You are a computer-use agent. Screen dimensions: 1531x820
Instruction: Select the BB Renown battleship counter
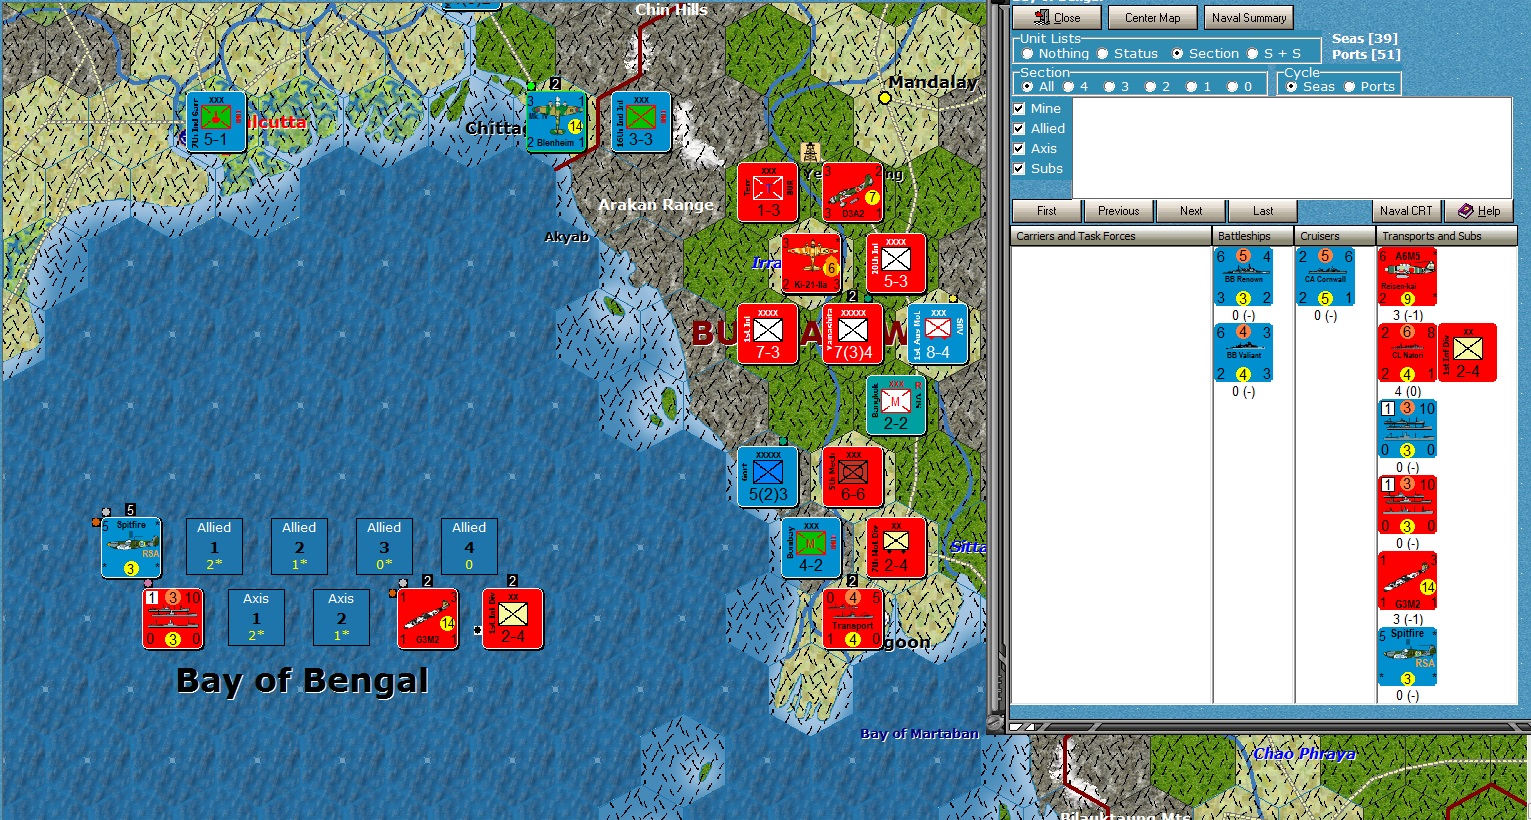(x=1243, y=277)
